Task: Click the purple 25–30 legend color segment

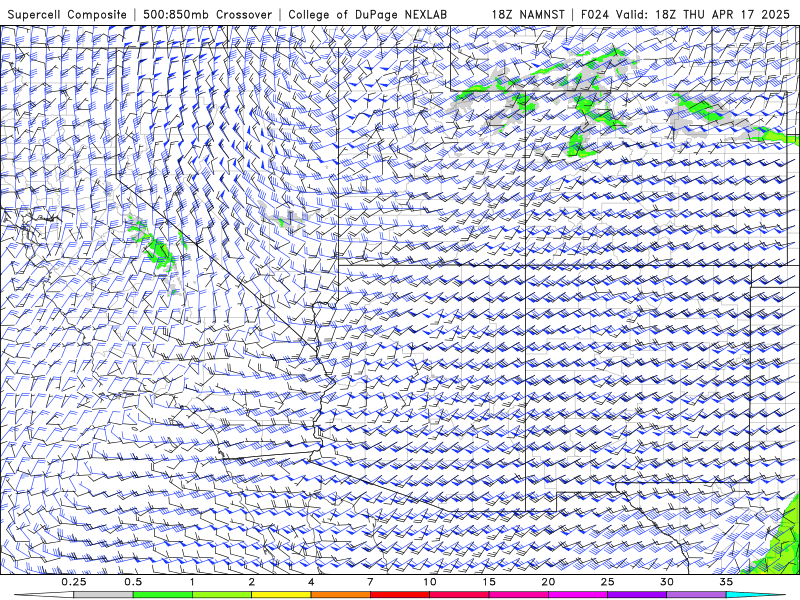Action: (x=637, y=595)
